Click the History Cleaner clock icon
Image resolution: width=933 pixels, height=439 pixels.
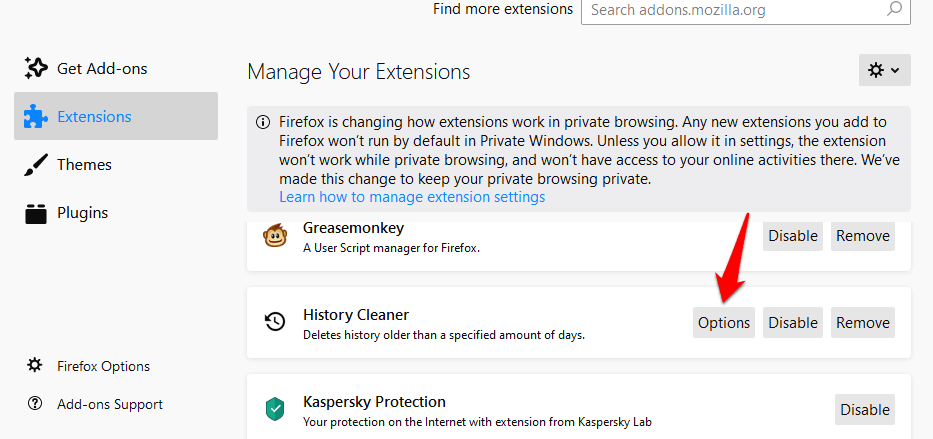274,322
